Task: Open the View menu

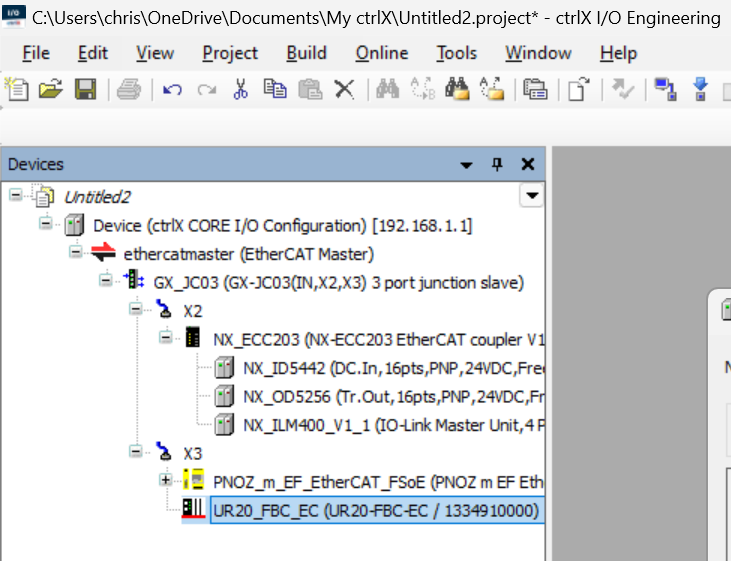Action: pyautogui.click(x=155, y=53)
